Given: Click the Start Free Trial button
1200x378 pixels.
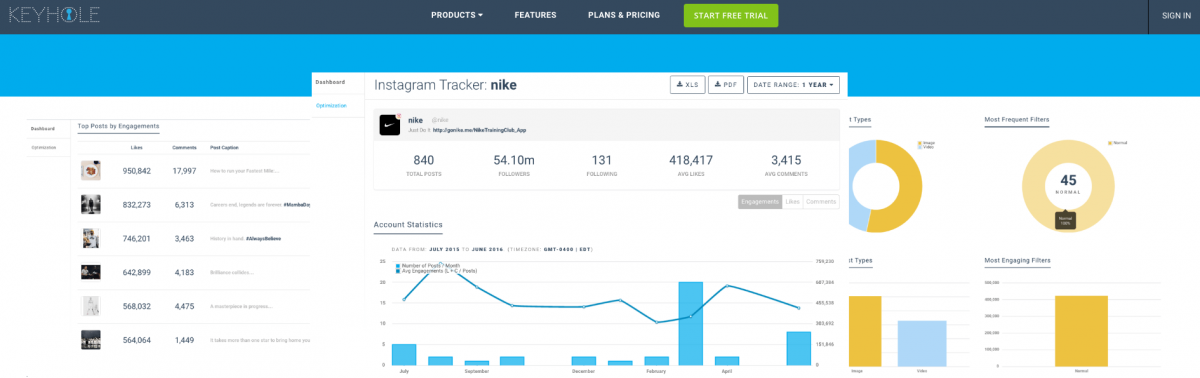Looking at the screenshot, I should [x=731, y=15].
